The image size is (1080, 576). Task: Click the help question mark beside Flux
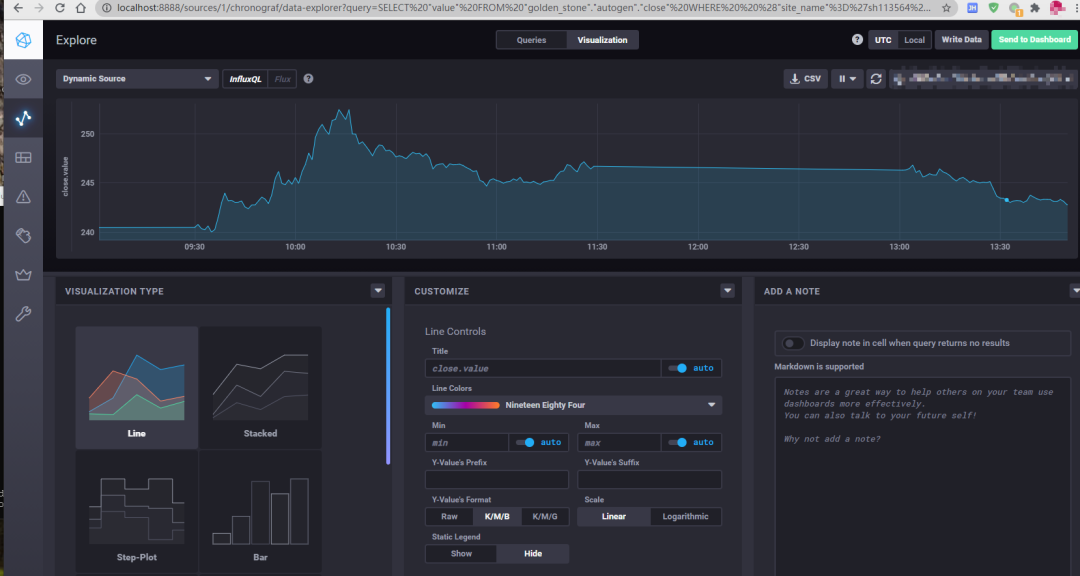point(308,79)
